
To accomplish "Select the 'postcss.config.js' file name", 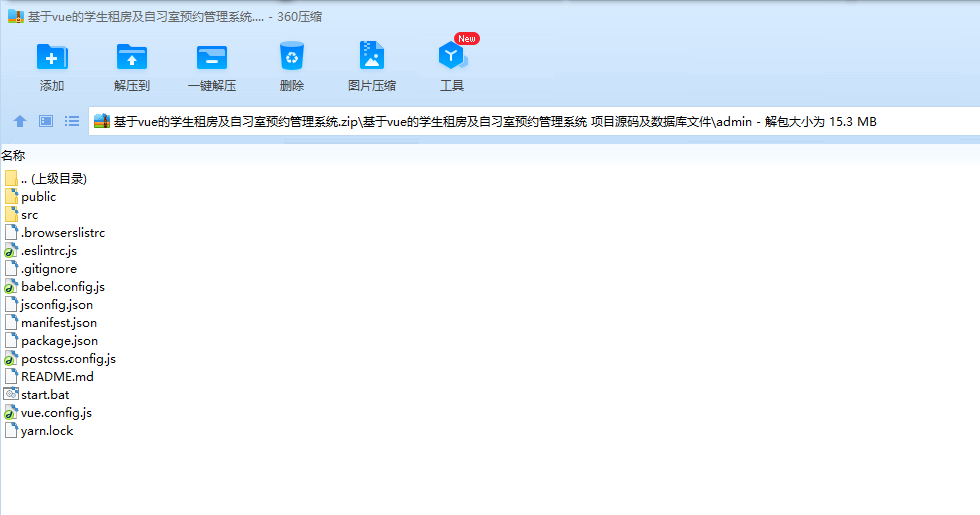I will tap(69, 359).
